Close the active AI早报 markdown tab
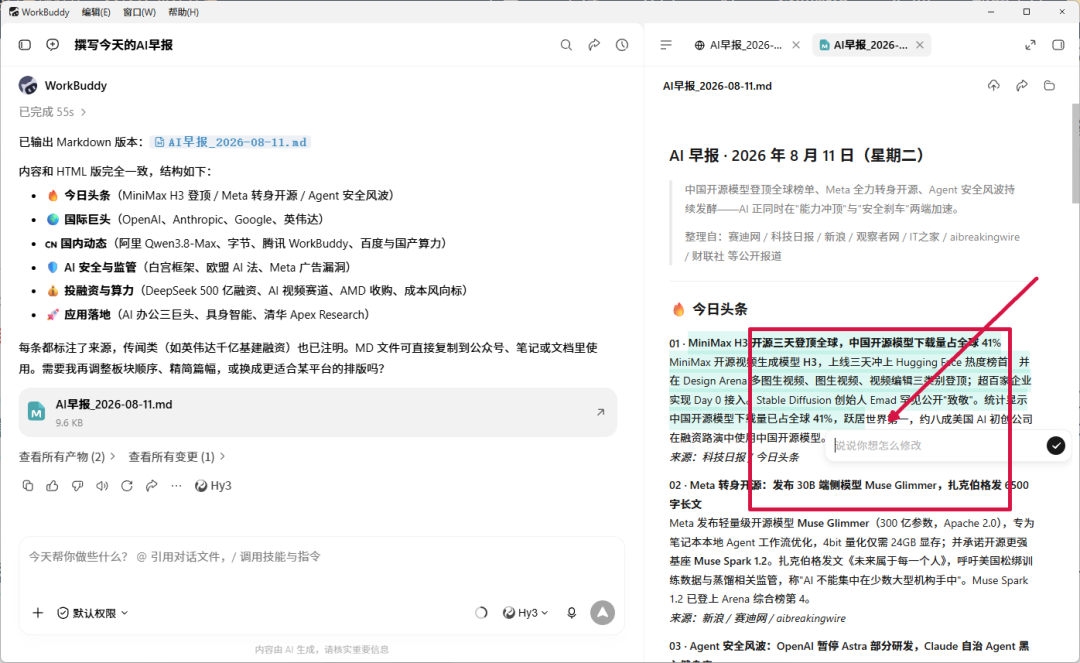 pos(920,45)
